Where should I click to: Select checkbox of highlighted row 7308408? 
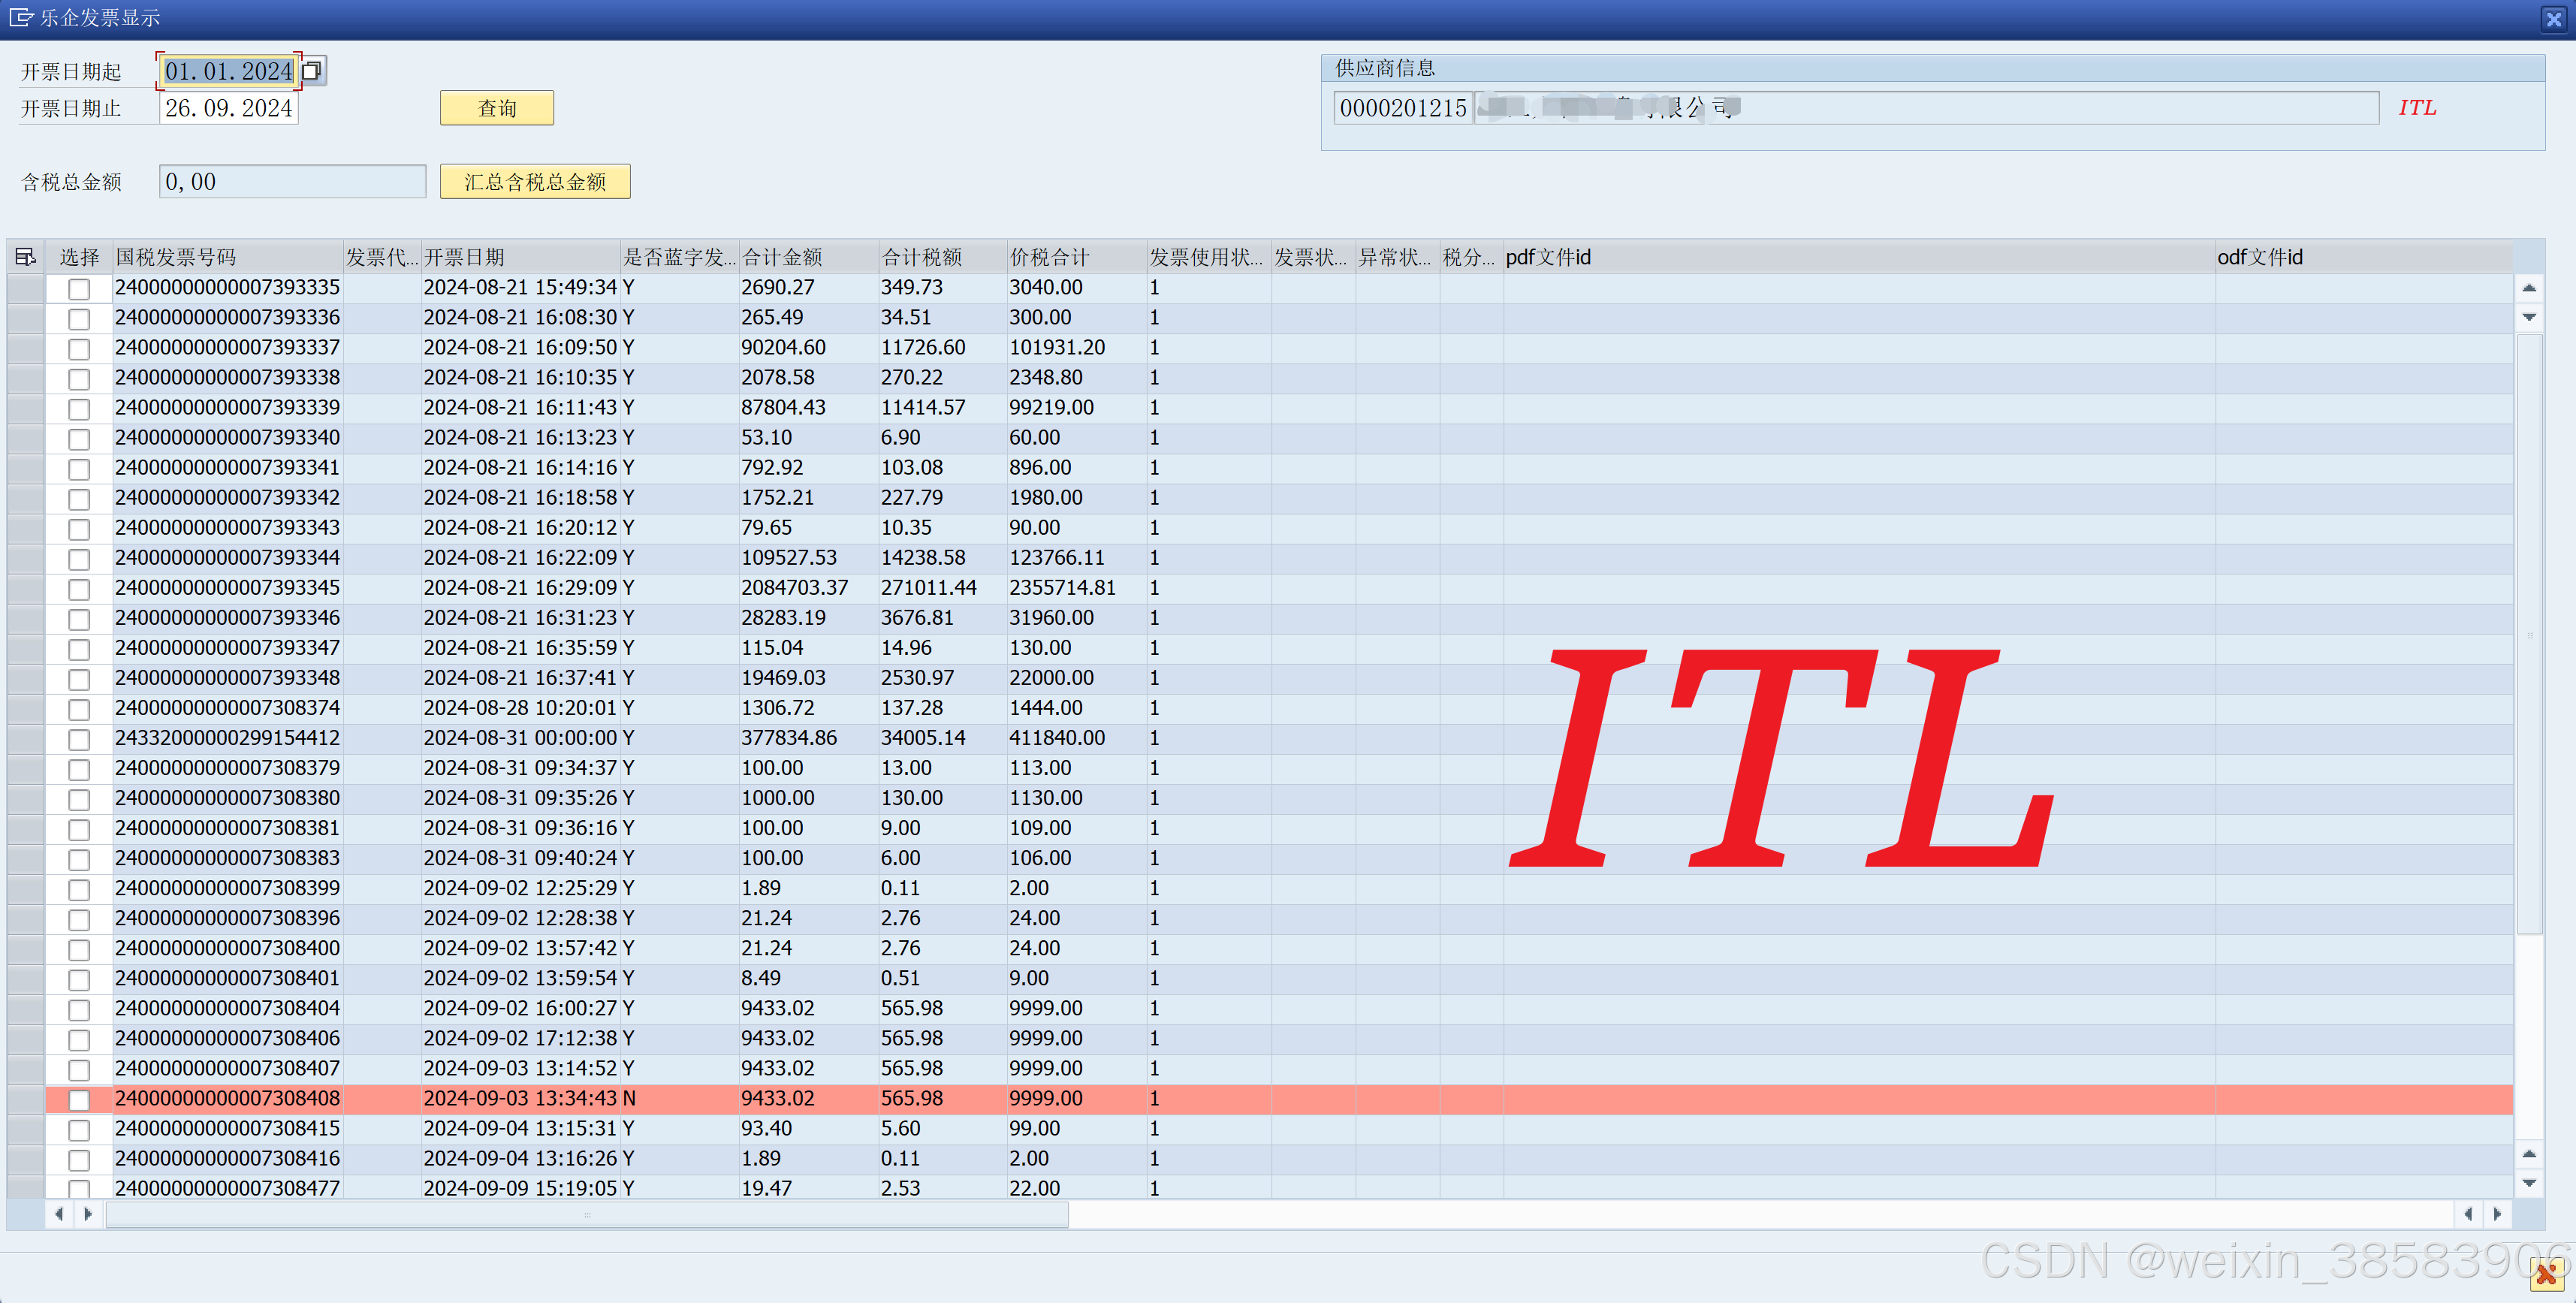click(79, 1099)
